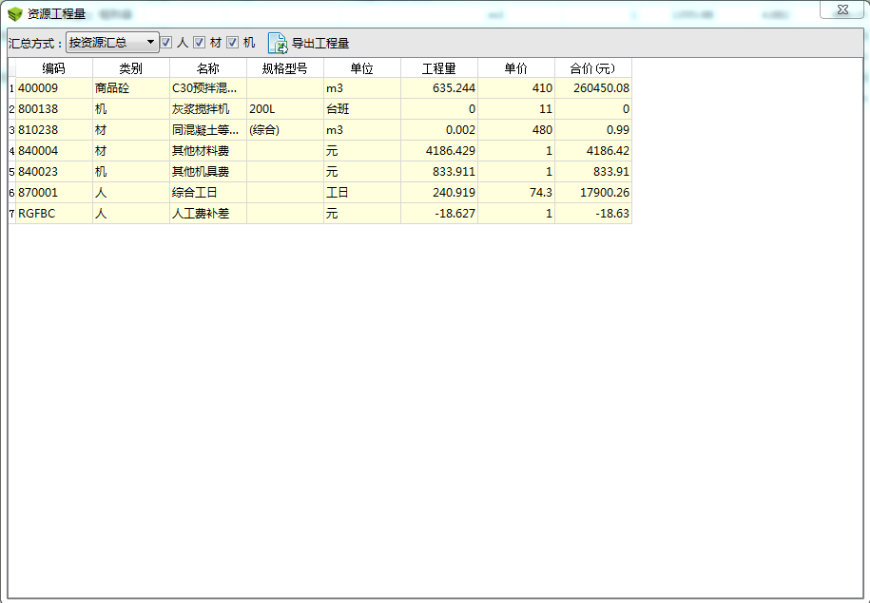Click quantity value 635.244
Image resolution: width=870 pixels, height=603 pixels.
tap(439, 88)
